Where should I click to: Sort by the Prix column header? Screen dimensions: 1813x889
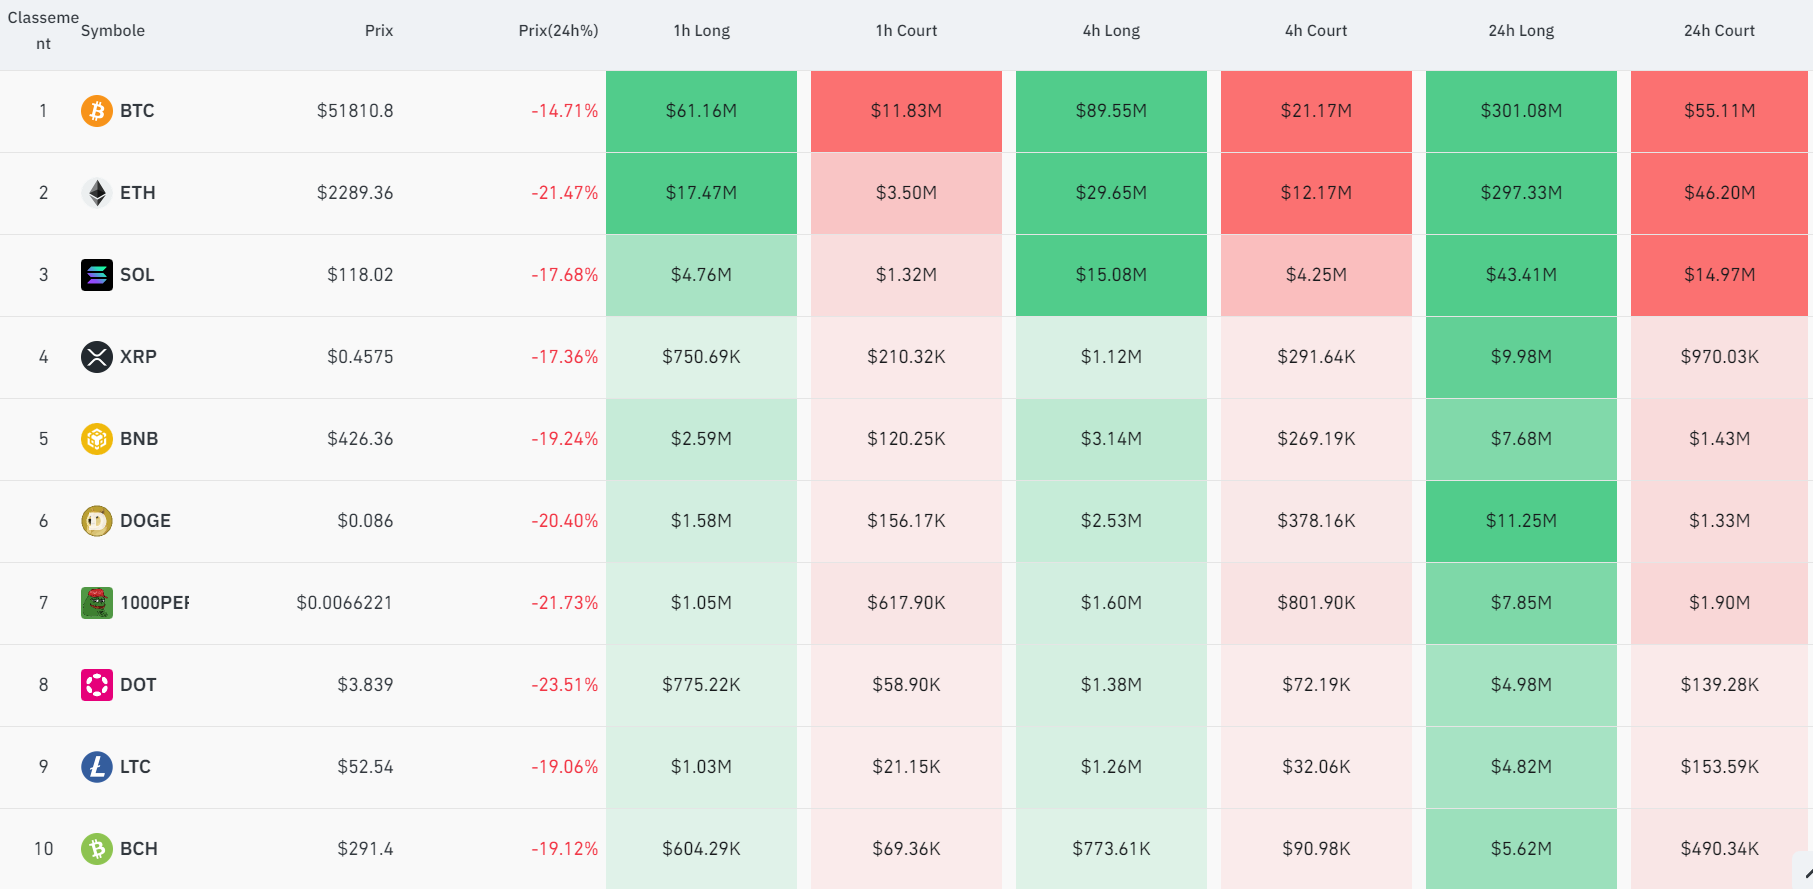tap(379, 31)
